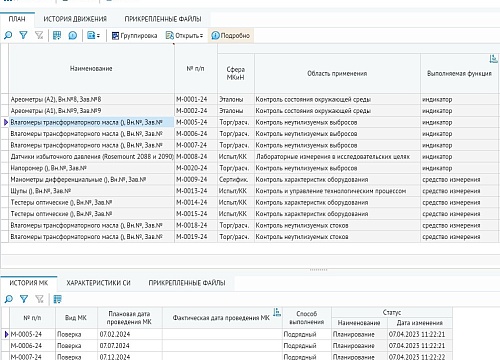The width and height of the screenshot is (500, 360).
Task: Click Подрядный cell in lower M-0006-24 row
Action: point(306,346)
